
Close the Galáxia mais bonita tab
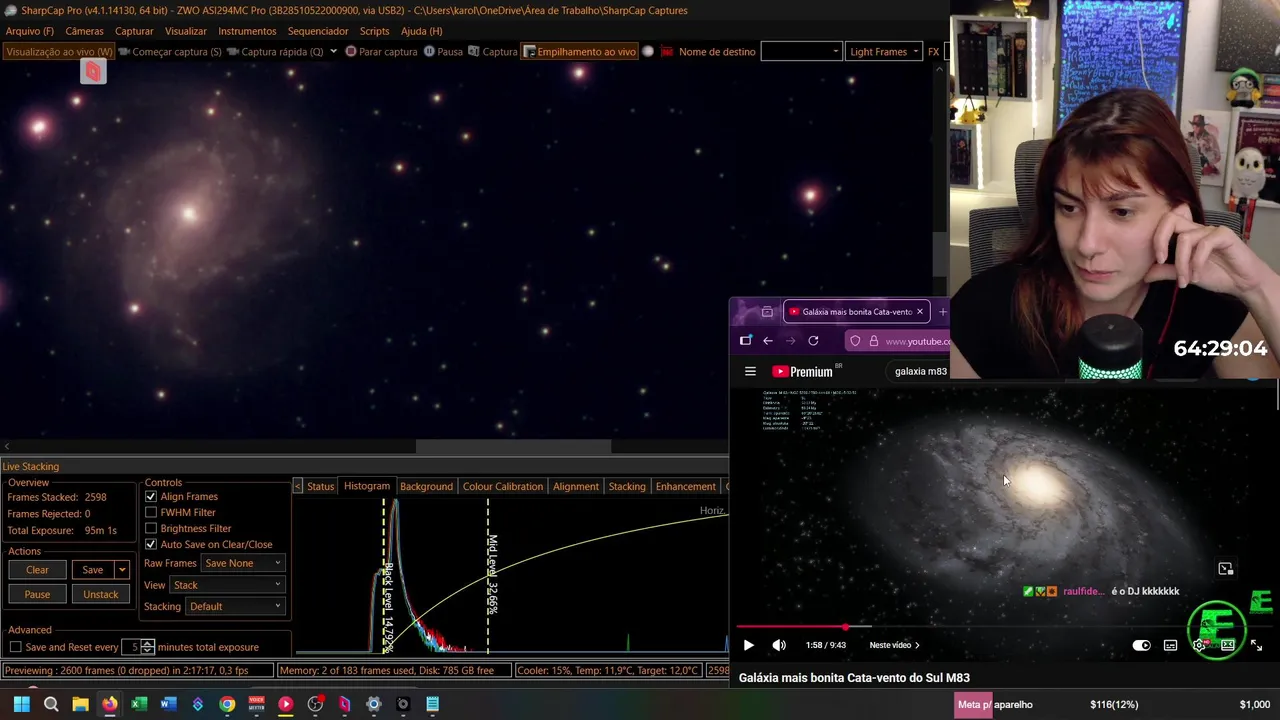click(x=920, y=312)
